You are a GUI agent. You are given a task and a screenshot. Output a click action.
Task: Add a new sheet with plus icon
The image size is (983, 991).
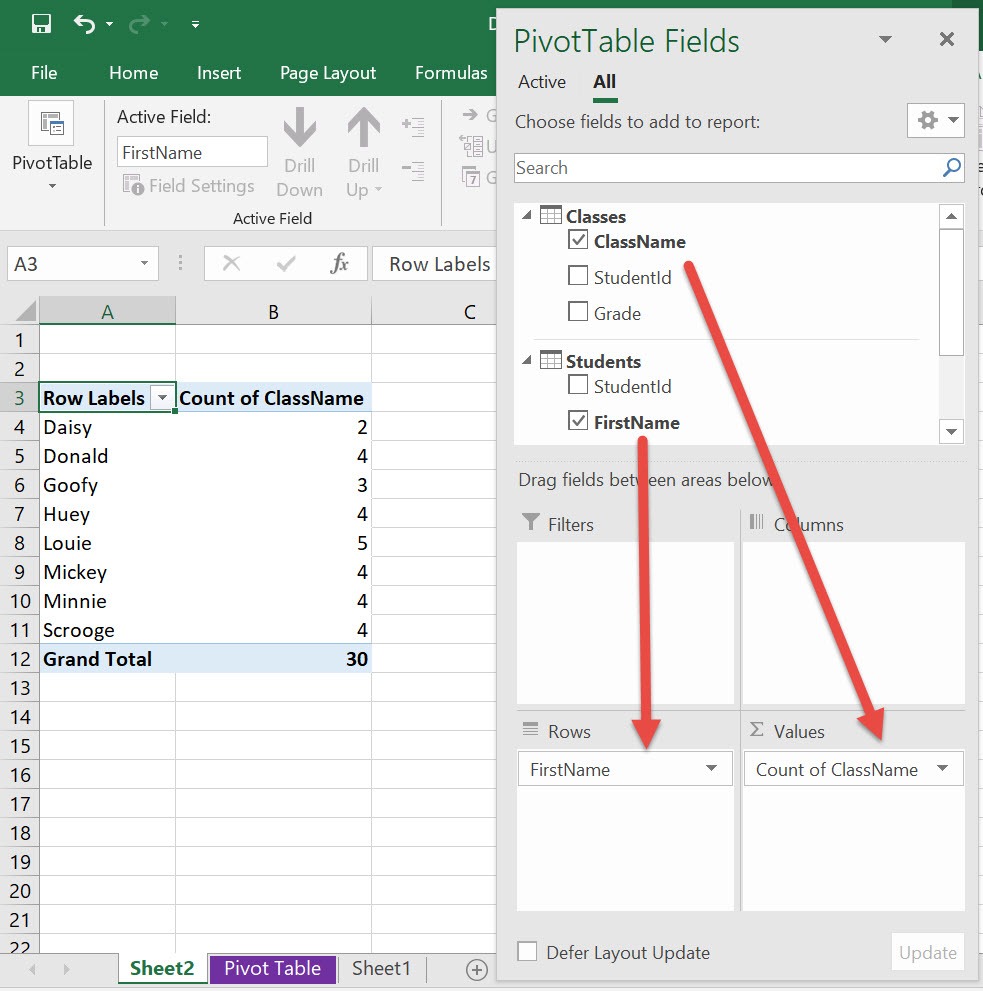[x=477, y=970]
